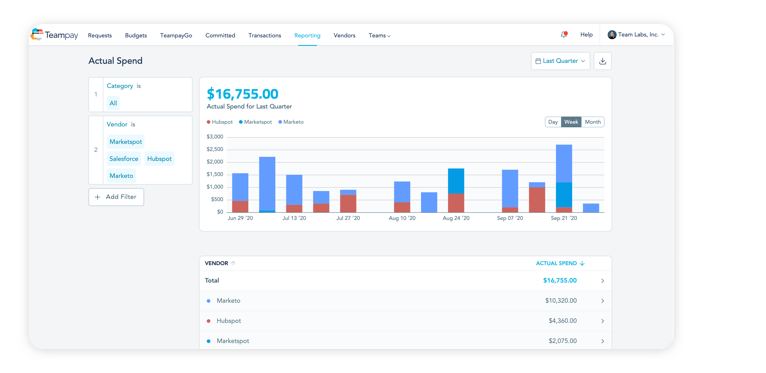Expand the Marketo row chevron
The image size is (766, 373).
[x=602, y=301]
